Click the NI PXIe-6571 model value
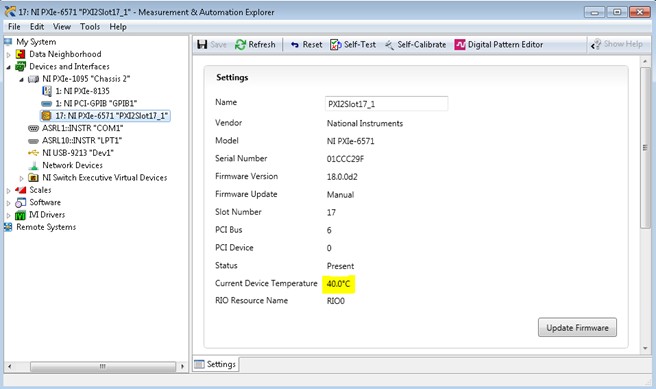Screen dimensions: 656x389 tap(351, 141)
